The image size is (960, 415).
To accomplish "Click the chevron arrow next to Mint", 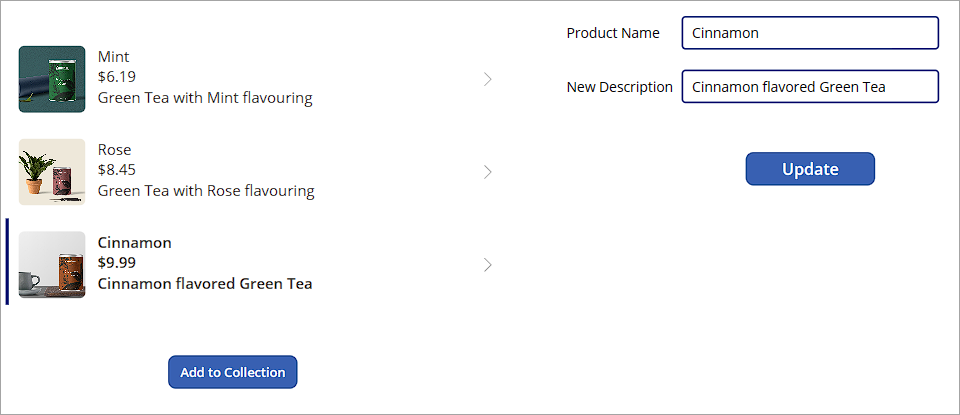I will [x=487, y=79].
